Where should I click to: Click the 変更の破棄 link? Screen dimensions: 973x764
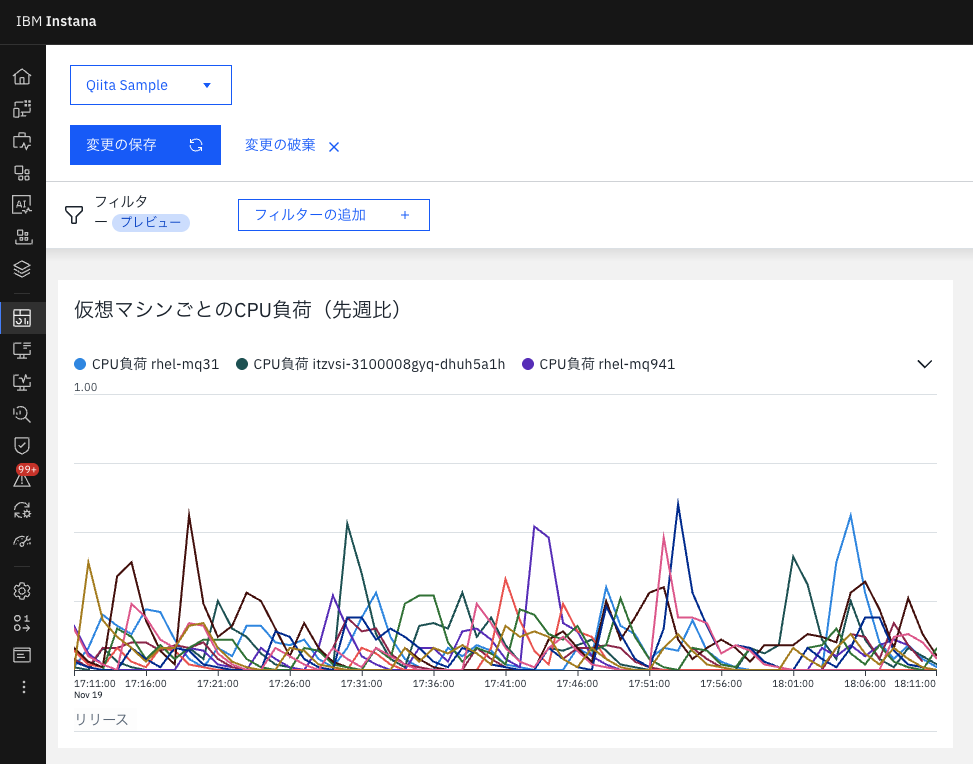[x=280, y=145]
